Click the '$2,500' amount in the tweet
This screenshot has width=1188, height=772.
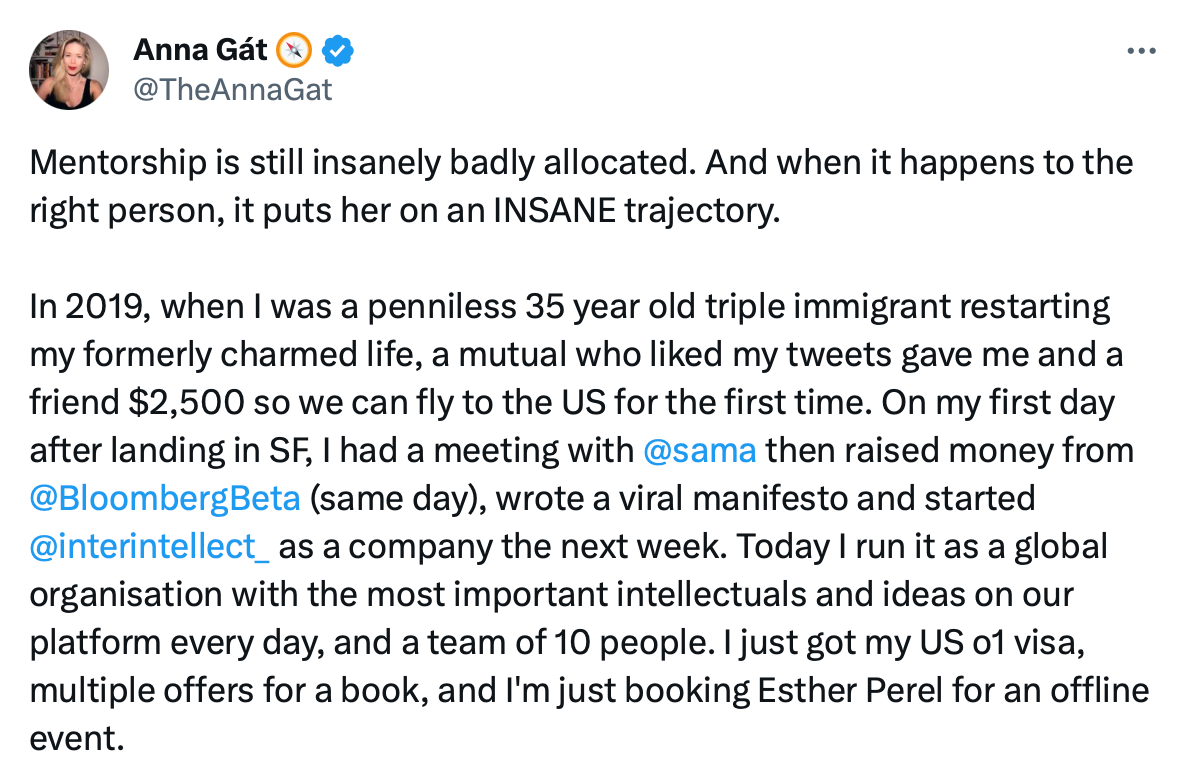tap(186, 402)
